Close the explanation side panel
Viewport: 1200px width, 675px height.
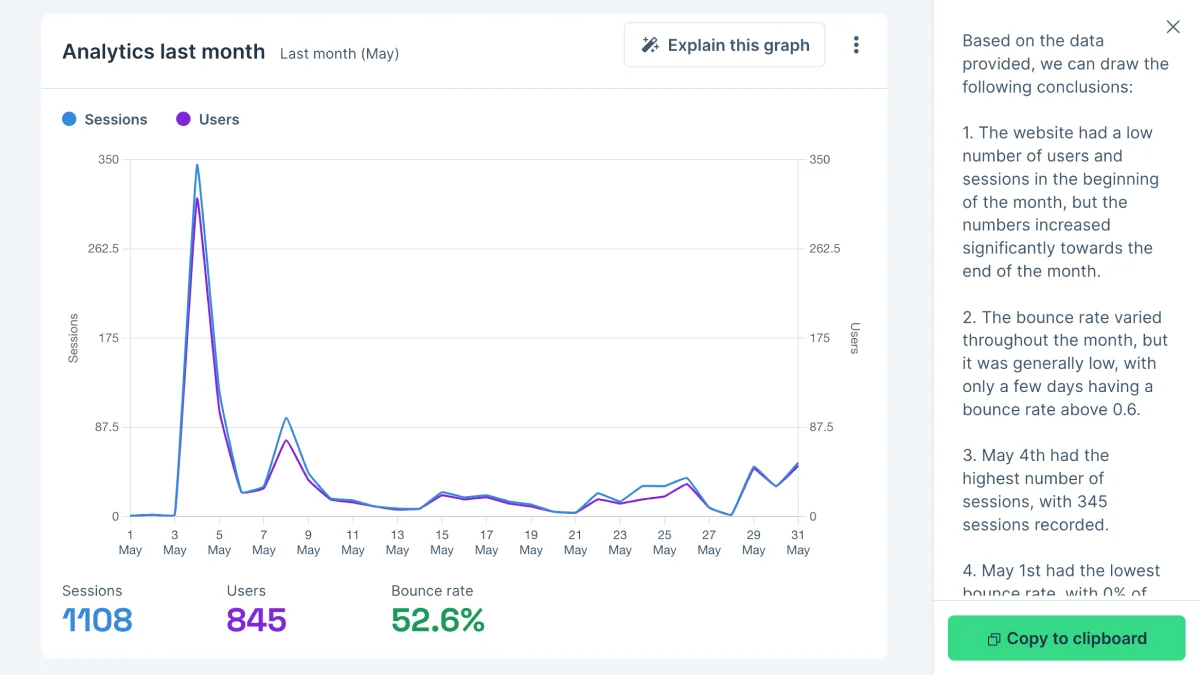click(x=1173, y=27)
